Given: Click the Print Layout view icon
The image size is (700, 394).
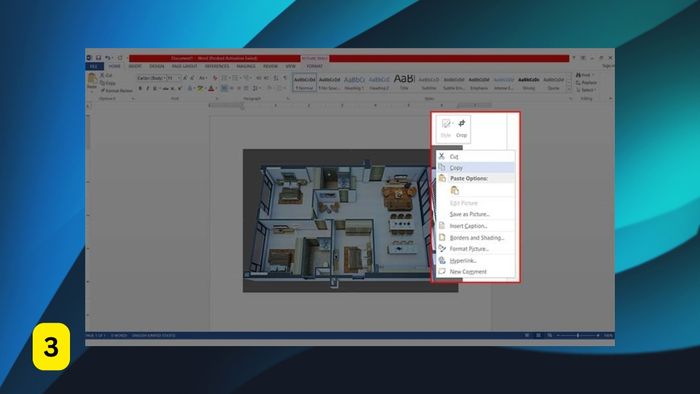Looking at the screenshot, I should (538, 336).
